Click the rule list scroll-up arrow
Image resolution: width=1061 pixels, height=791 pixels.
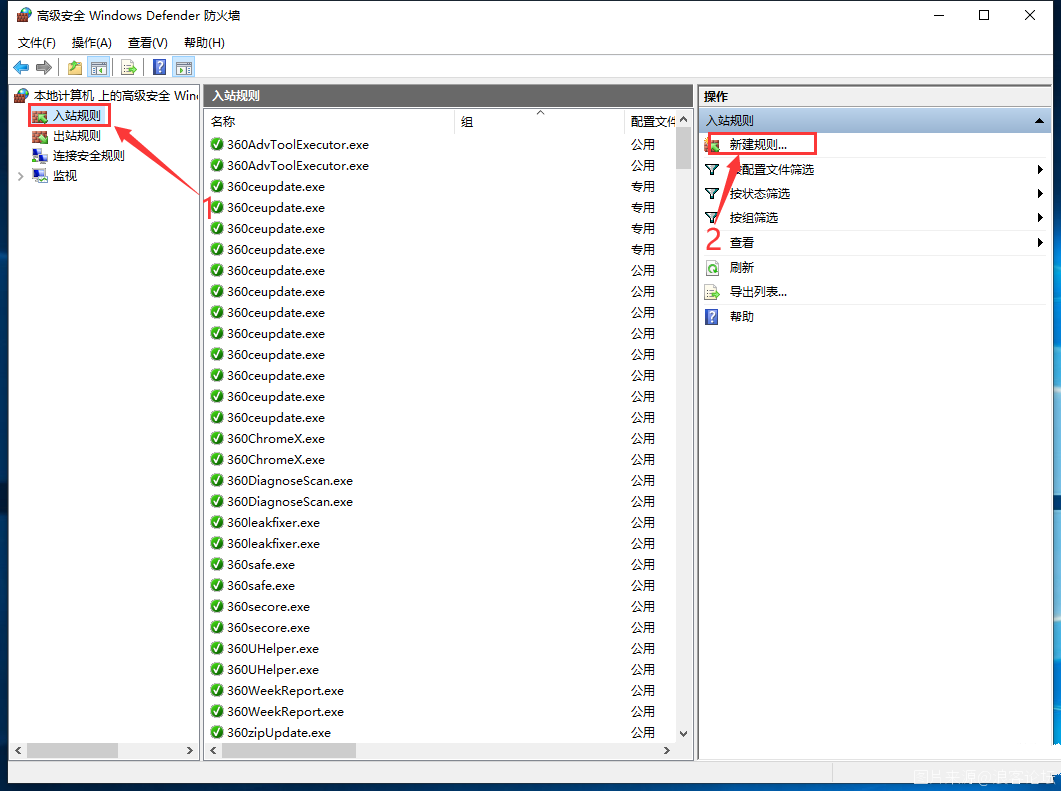pyautogui.click(x=683, y=120)
